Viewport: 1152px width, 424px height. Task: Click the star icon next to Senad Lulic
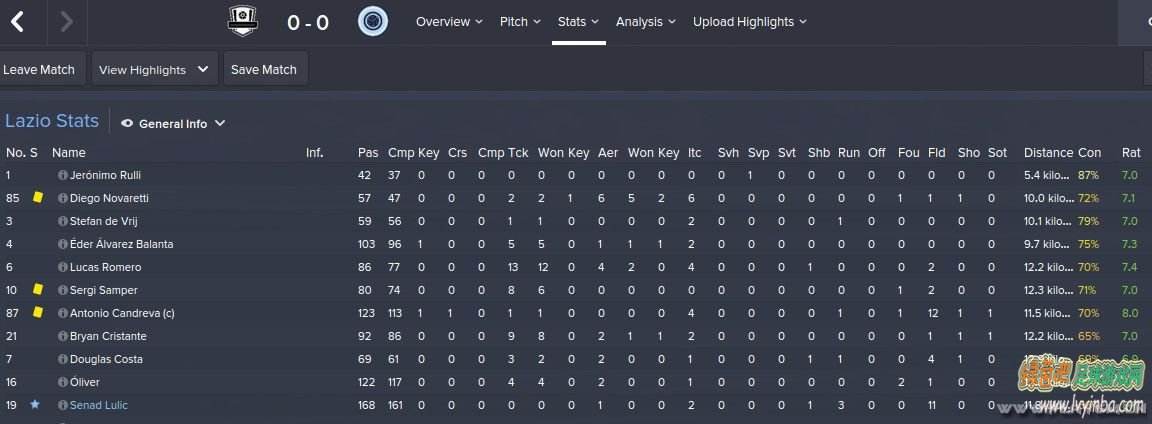35,405
